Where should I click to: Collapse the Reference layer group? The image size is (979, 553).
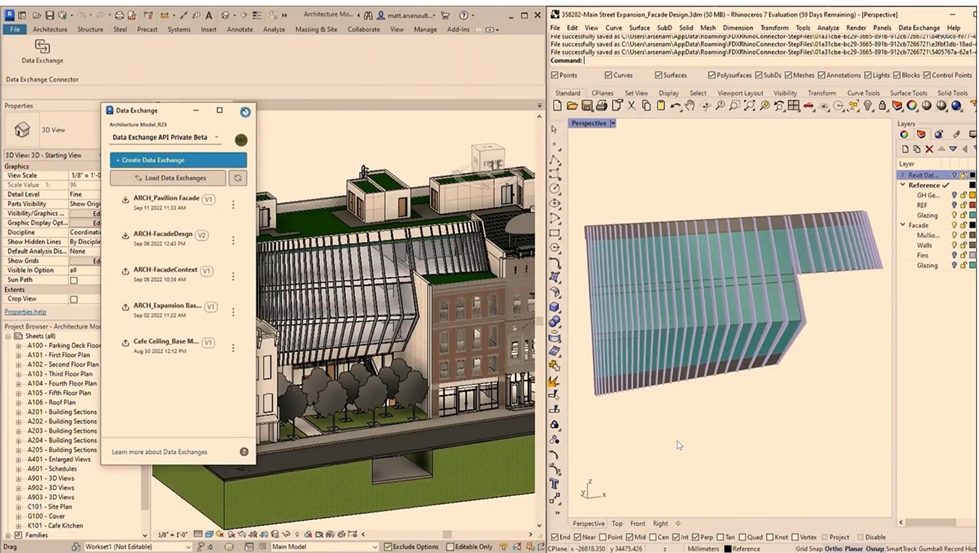(x=903, y=185)
